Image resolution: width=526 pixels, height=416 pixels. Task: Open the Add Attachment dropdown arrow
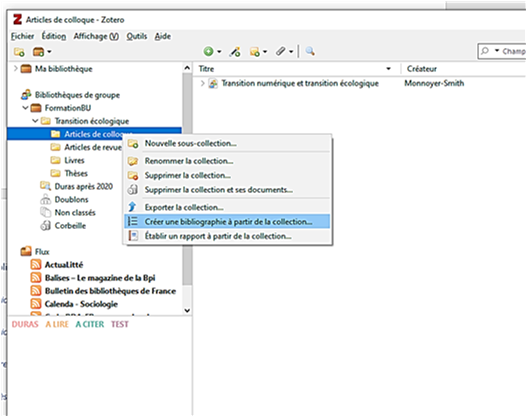pyautogui.click(x=291, y=52)
